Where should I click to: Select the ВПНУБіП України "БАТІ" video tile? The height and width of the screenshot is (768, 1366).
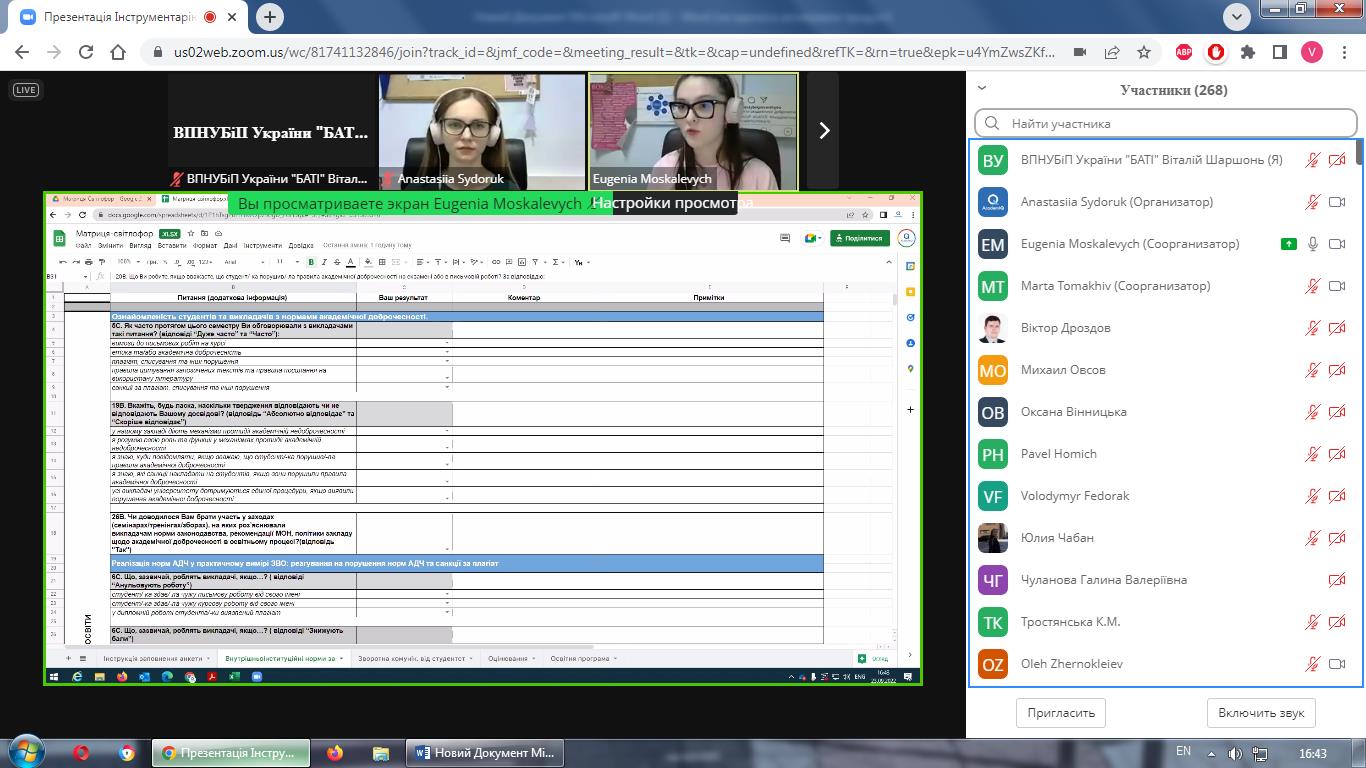(x=271, y=131)
